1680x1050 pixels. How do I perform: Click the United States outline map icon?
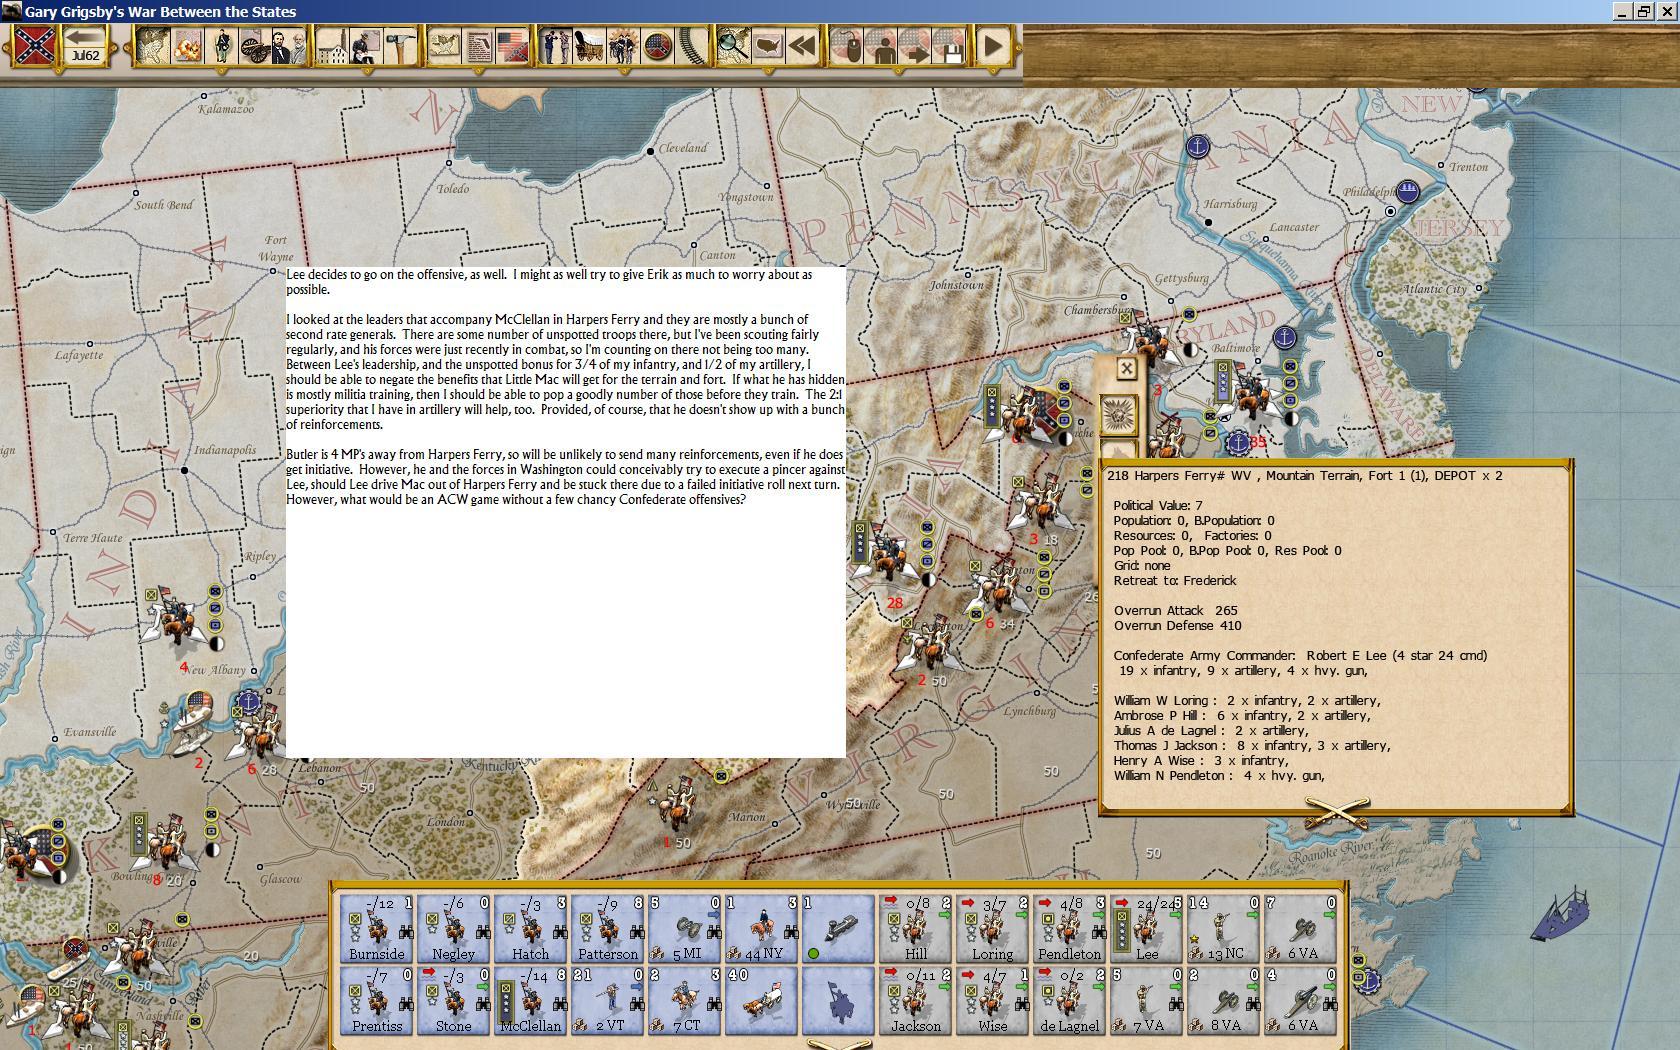click(768, 46)
